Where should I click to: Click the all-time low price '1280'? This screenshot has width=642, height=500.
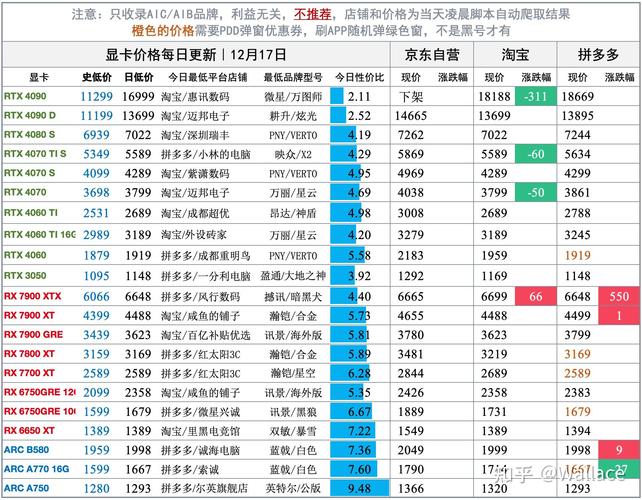click(97, 489)
